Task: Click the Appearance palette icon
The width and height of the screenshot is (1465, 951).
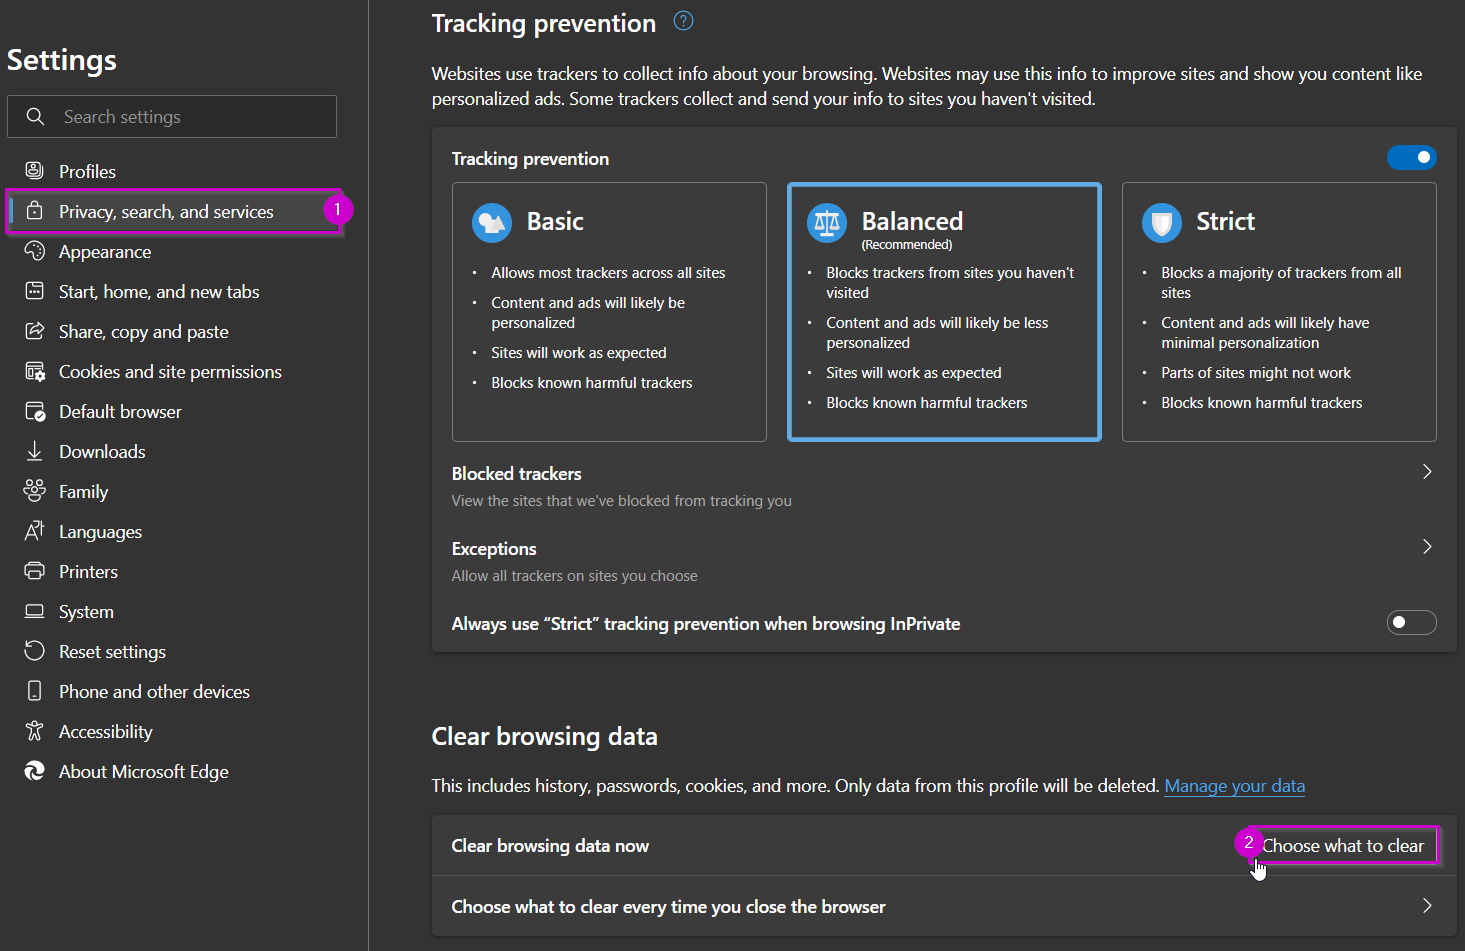Action: pyautogui.click(x=35, y=251)
